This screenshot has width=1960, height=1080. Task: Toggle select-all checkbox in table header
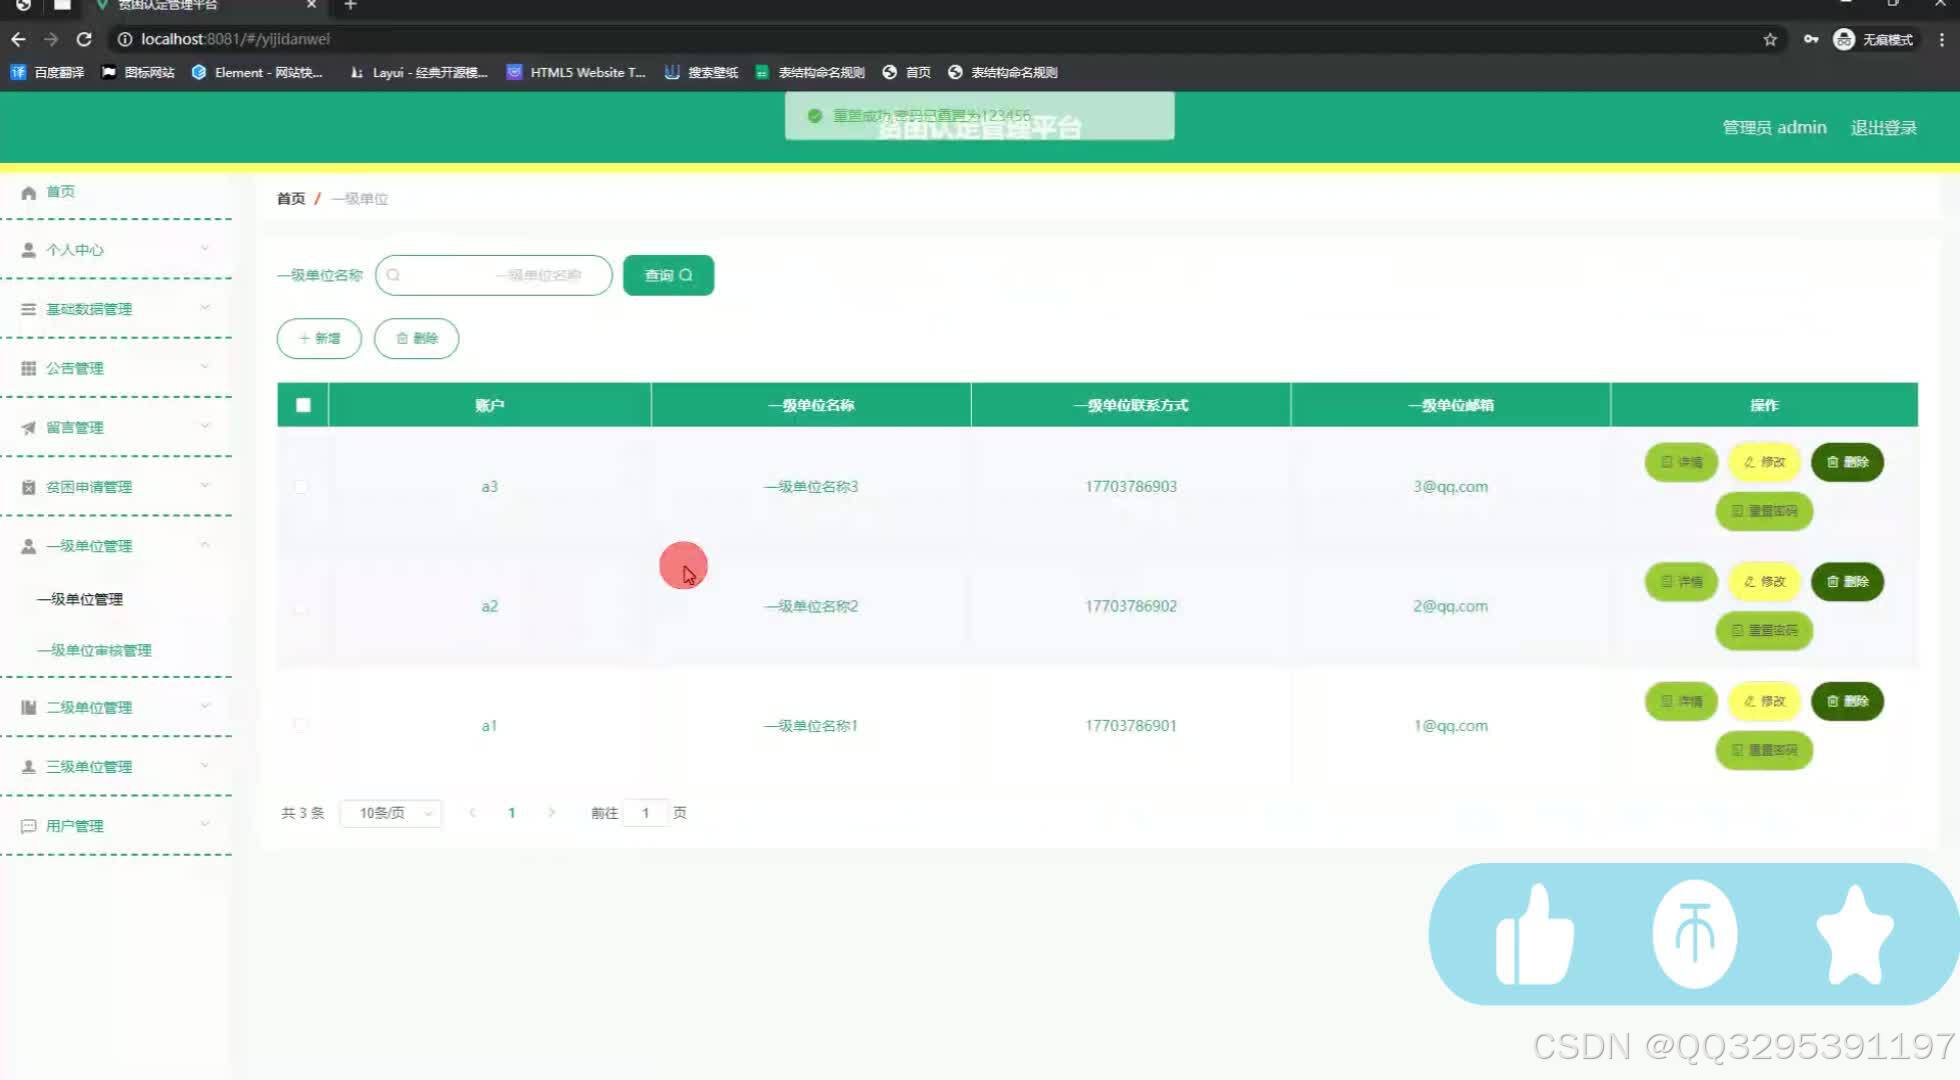[303, 405]
